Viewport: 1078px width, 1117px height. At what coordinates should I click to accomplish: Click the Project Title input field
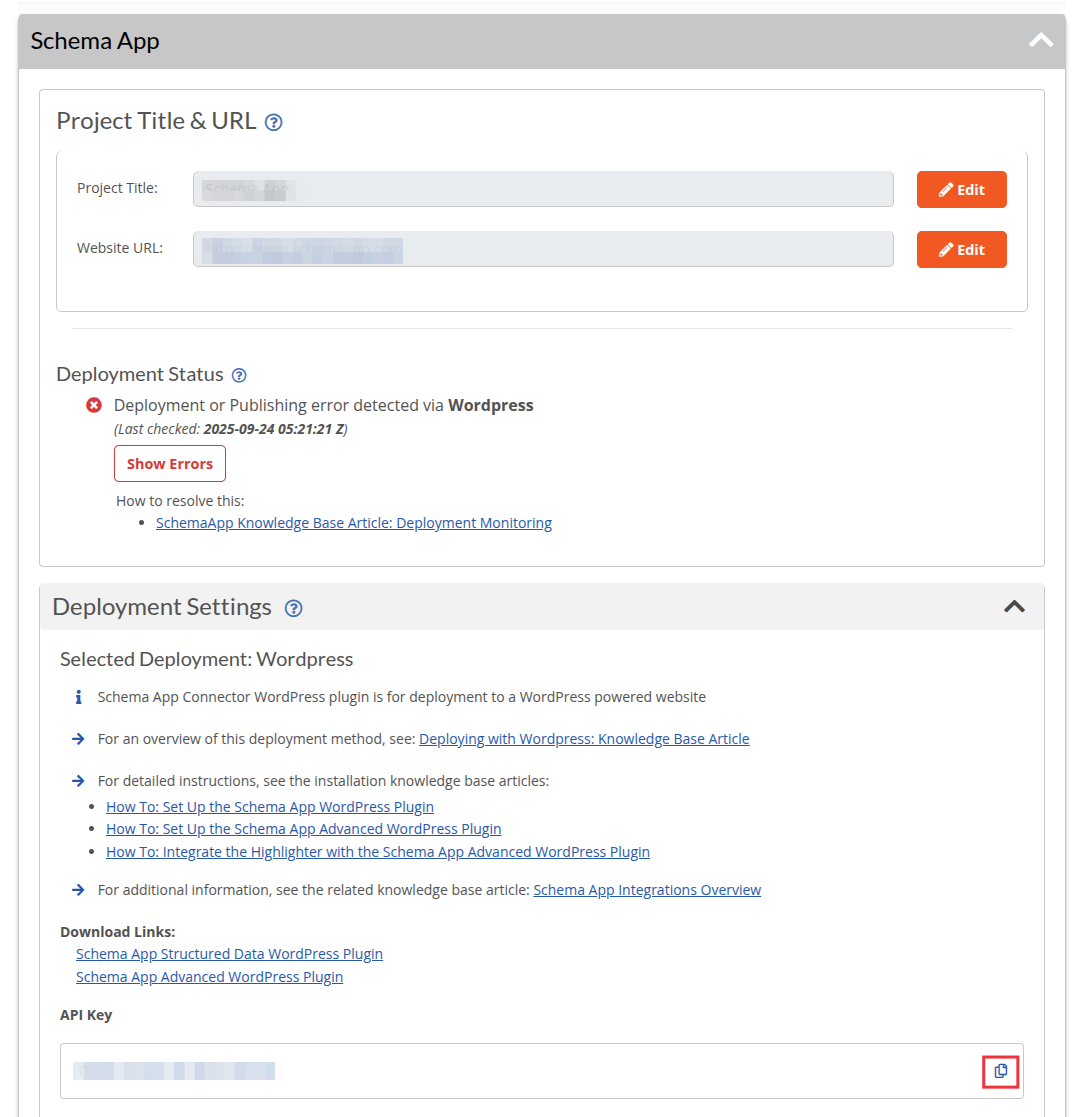543,189
